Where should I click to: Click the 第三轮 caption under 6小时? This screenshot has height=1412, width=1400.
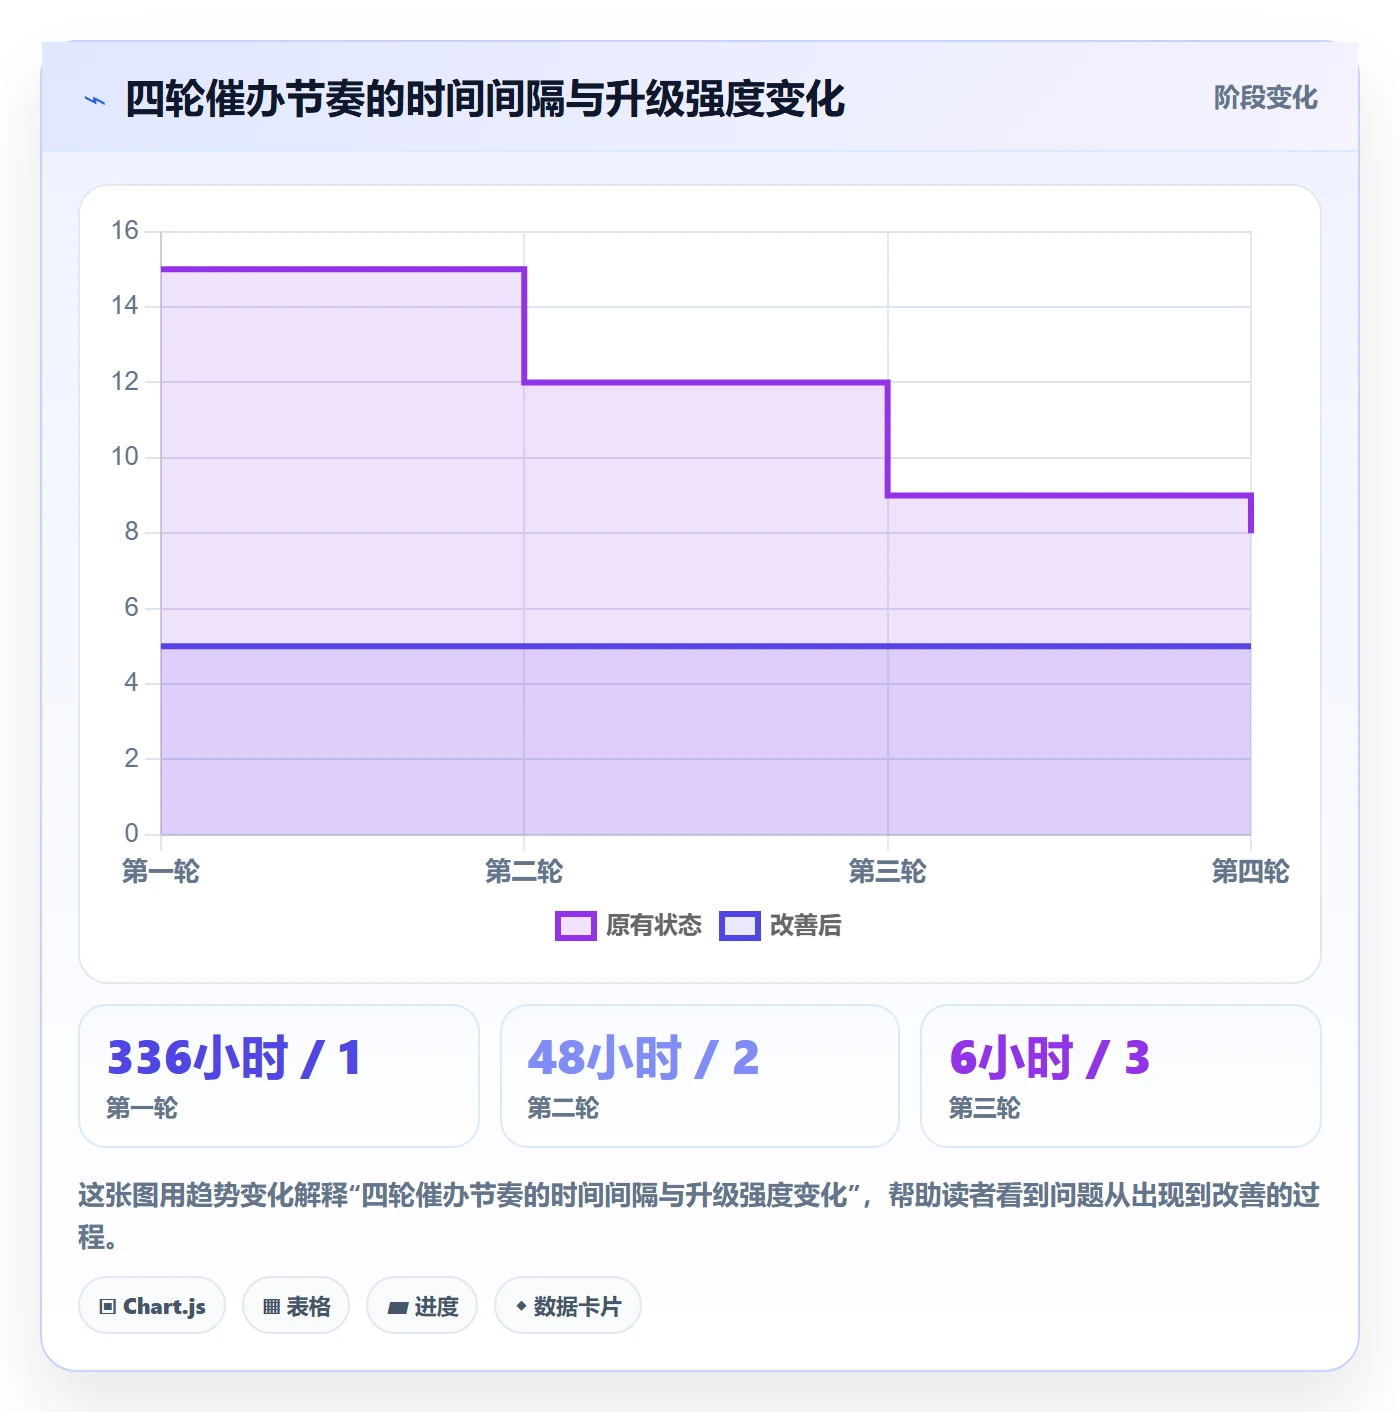pos(985,1108)
